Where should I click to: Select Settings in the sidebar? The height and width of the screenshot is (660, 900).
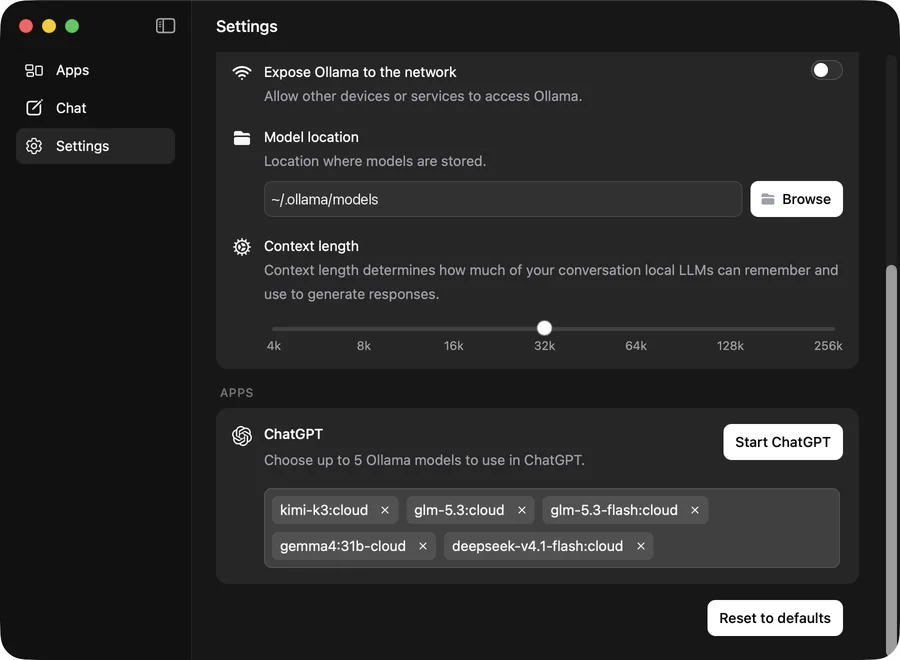click(x=95, y=146)
